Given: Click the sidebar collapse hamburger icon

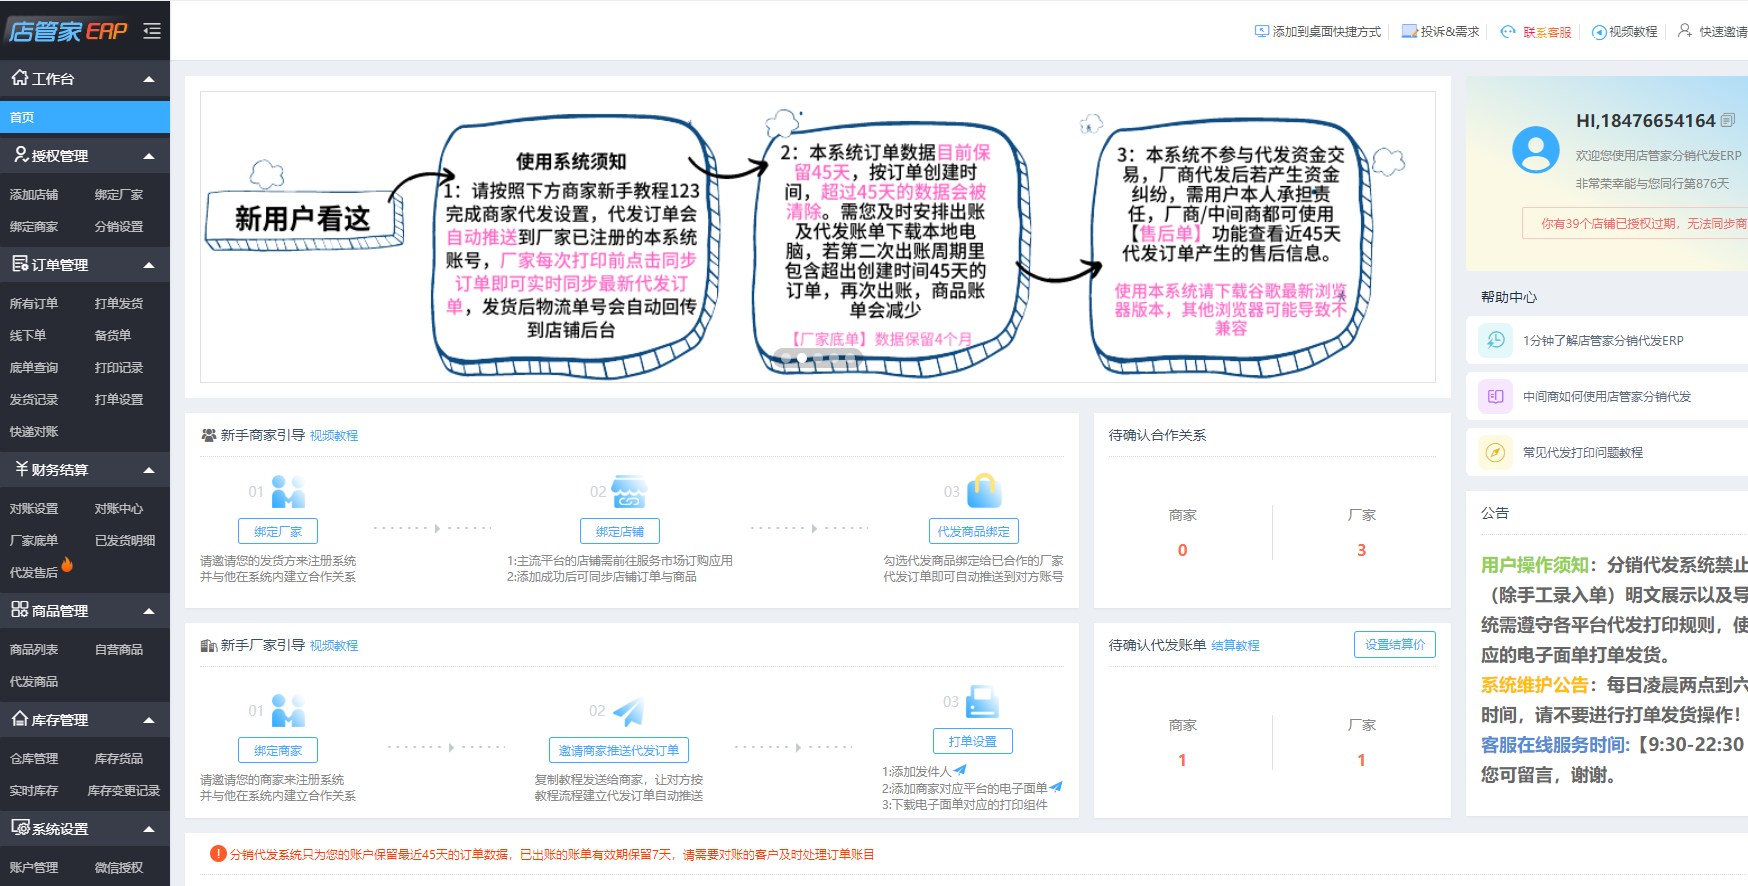Looking at the screenshot, I should coord(152,31).
